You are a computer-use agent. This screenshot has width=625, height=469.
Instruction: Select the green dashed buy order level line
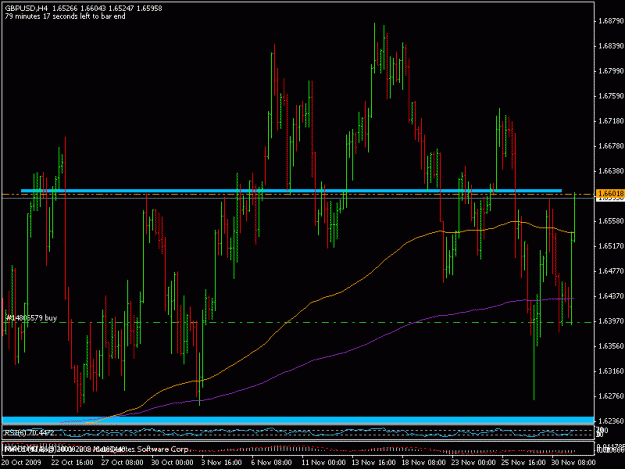coord(298,322)
